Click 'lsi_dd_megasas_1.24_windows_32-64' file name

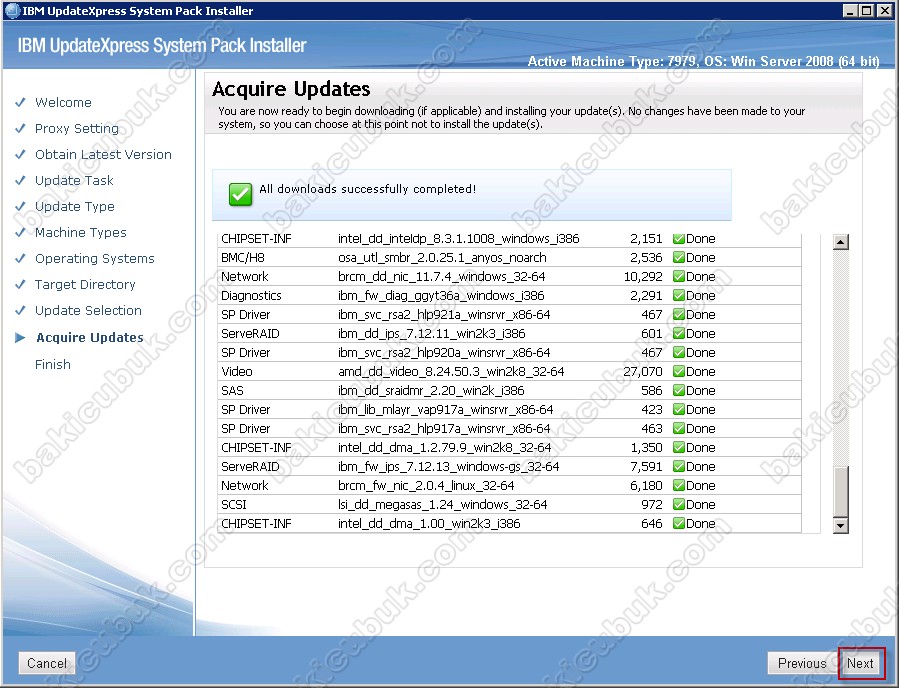coord(443,505)
